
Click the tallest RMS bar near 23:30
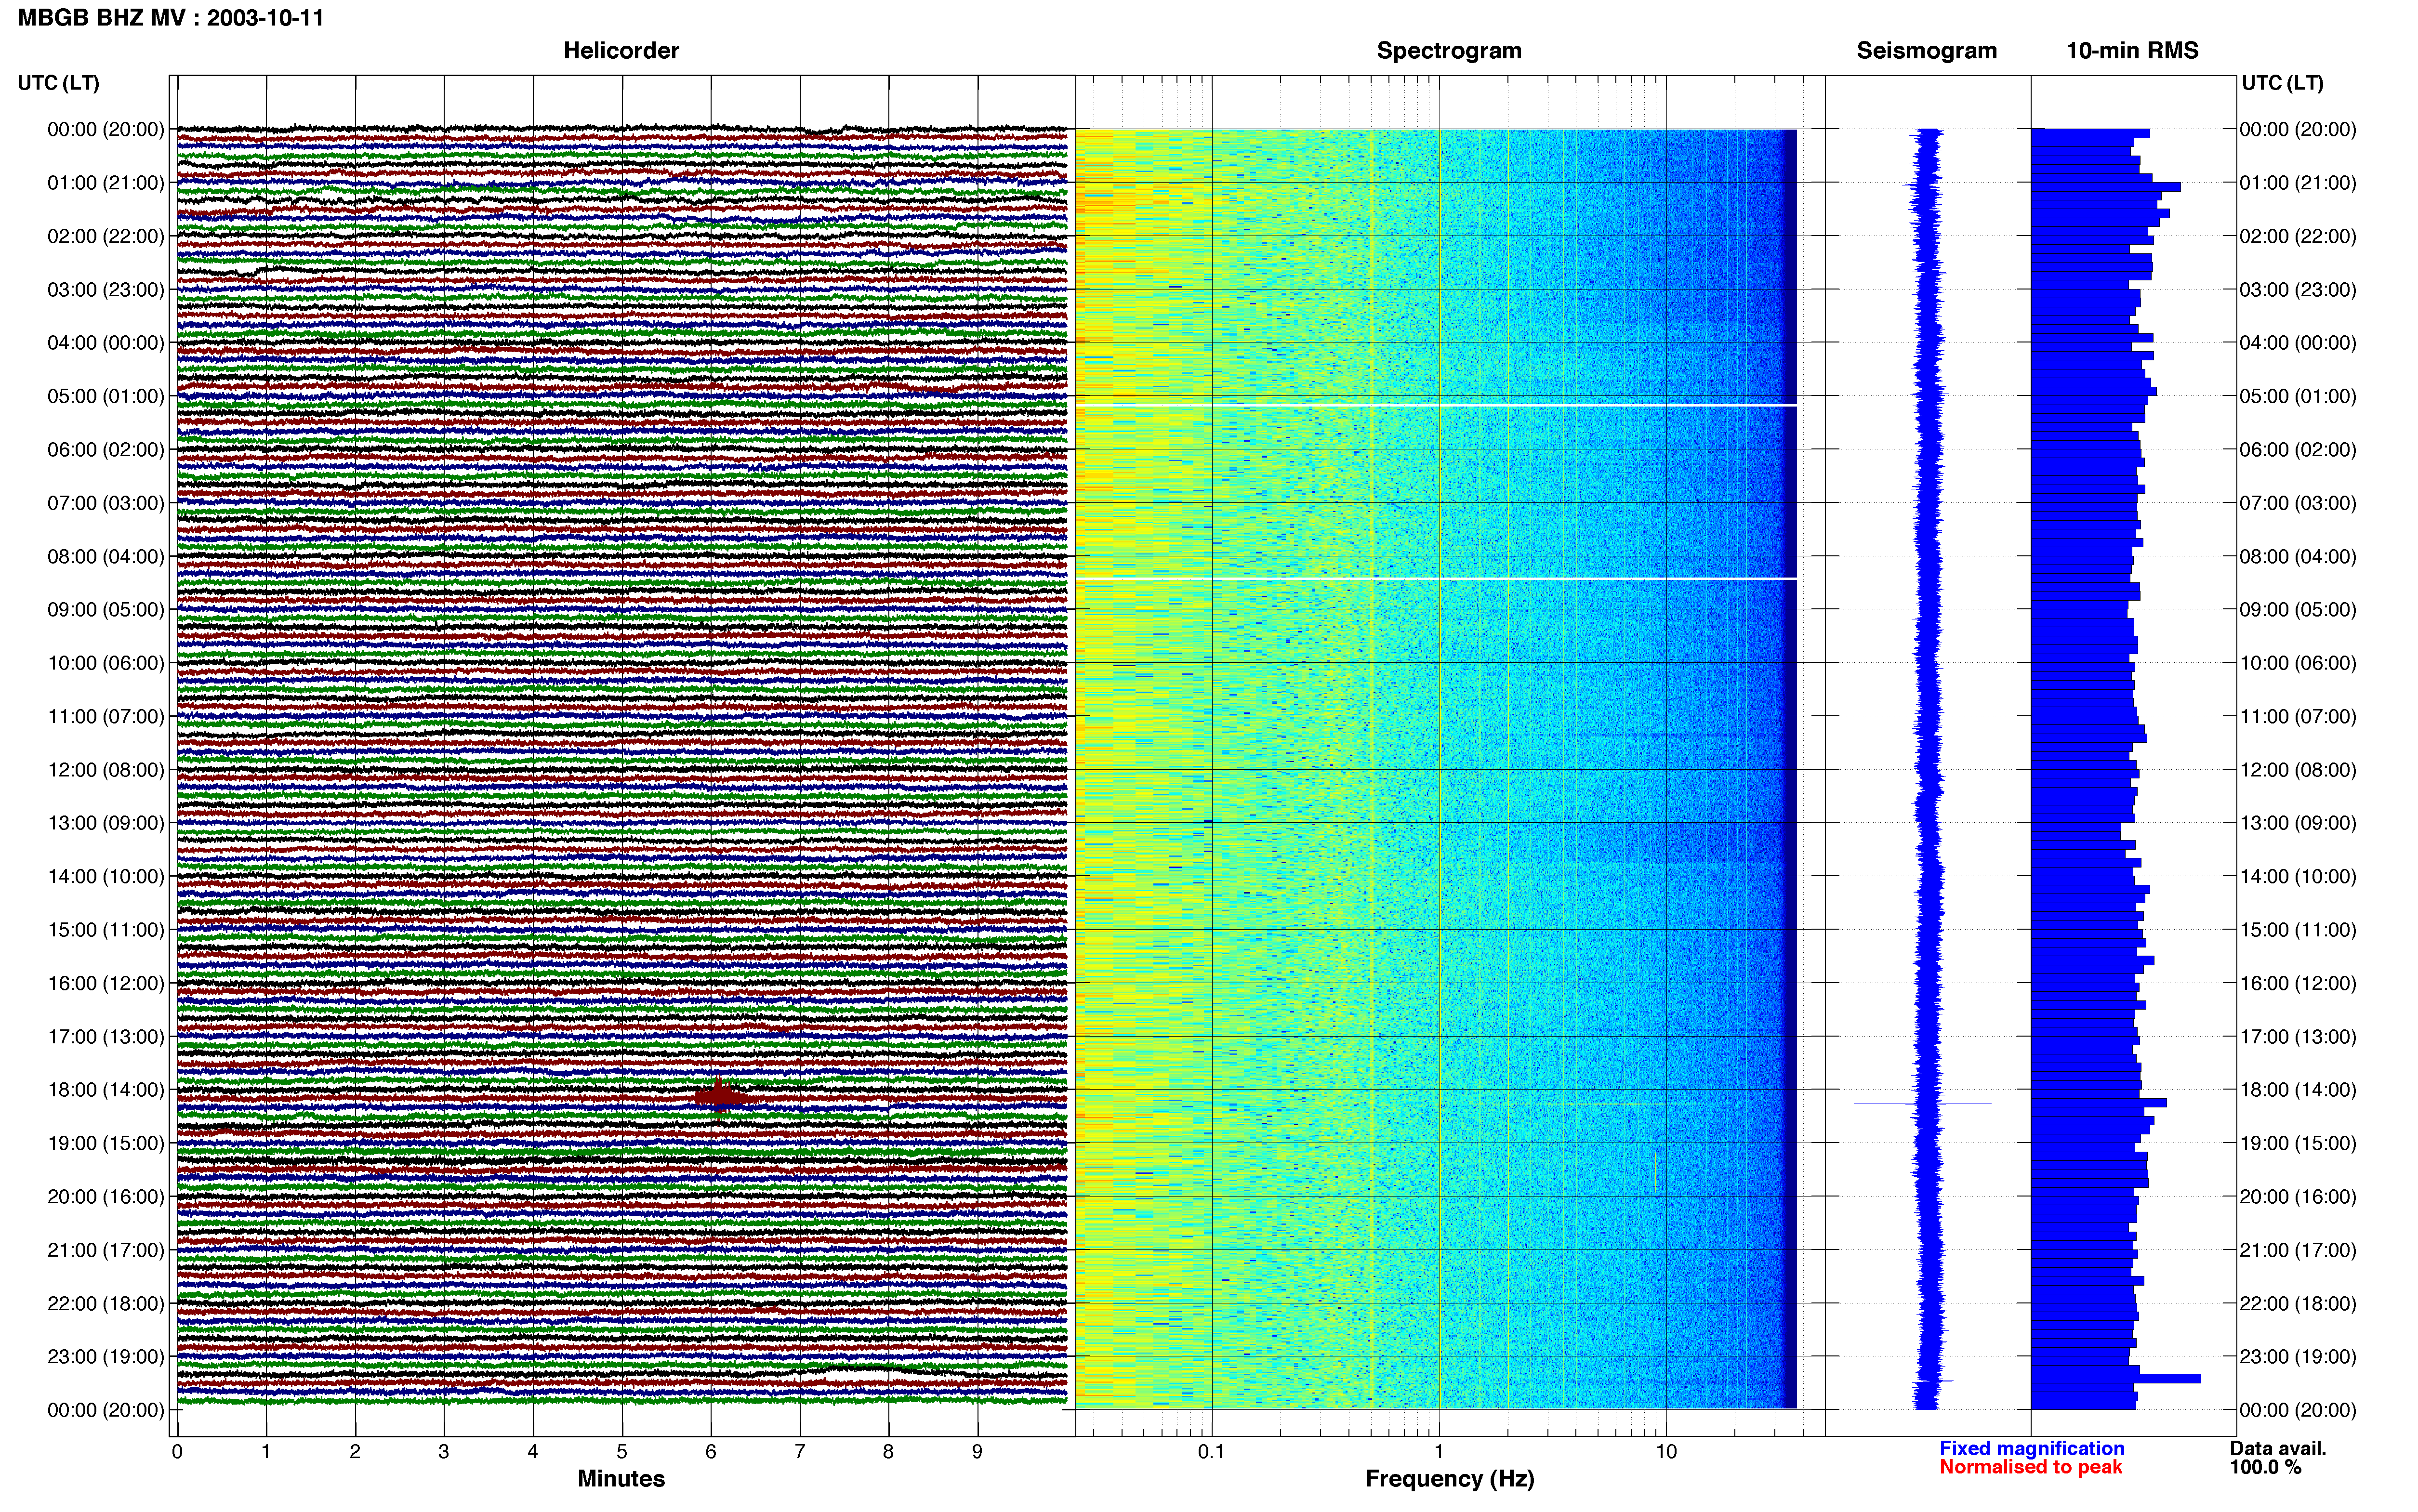tap(2116, 1379)
